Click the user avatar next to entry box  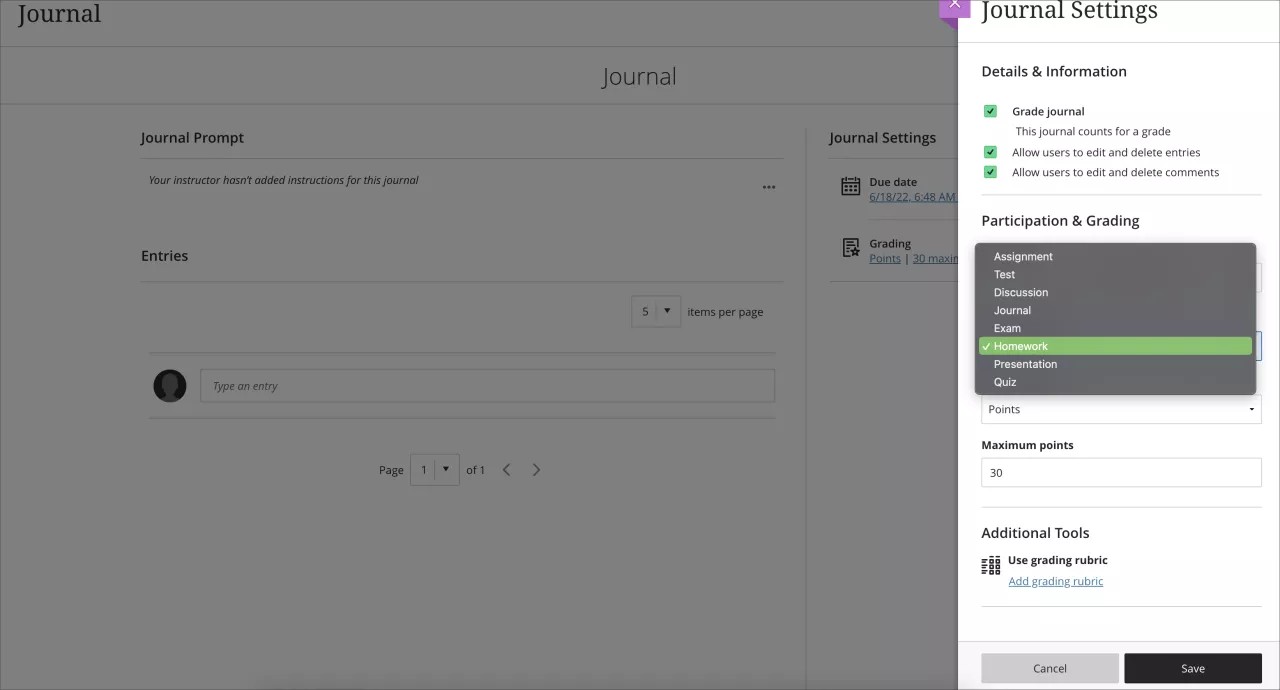pos(169,385)
